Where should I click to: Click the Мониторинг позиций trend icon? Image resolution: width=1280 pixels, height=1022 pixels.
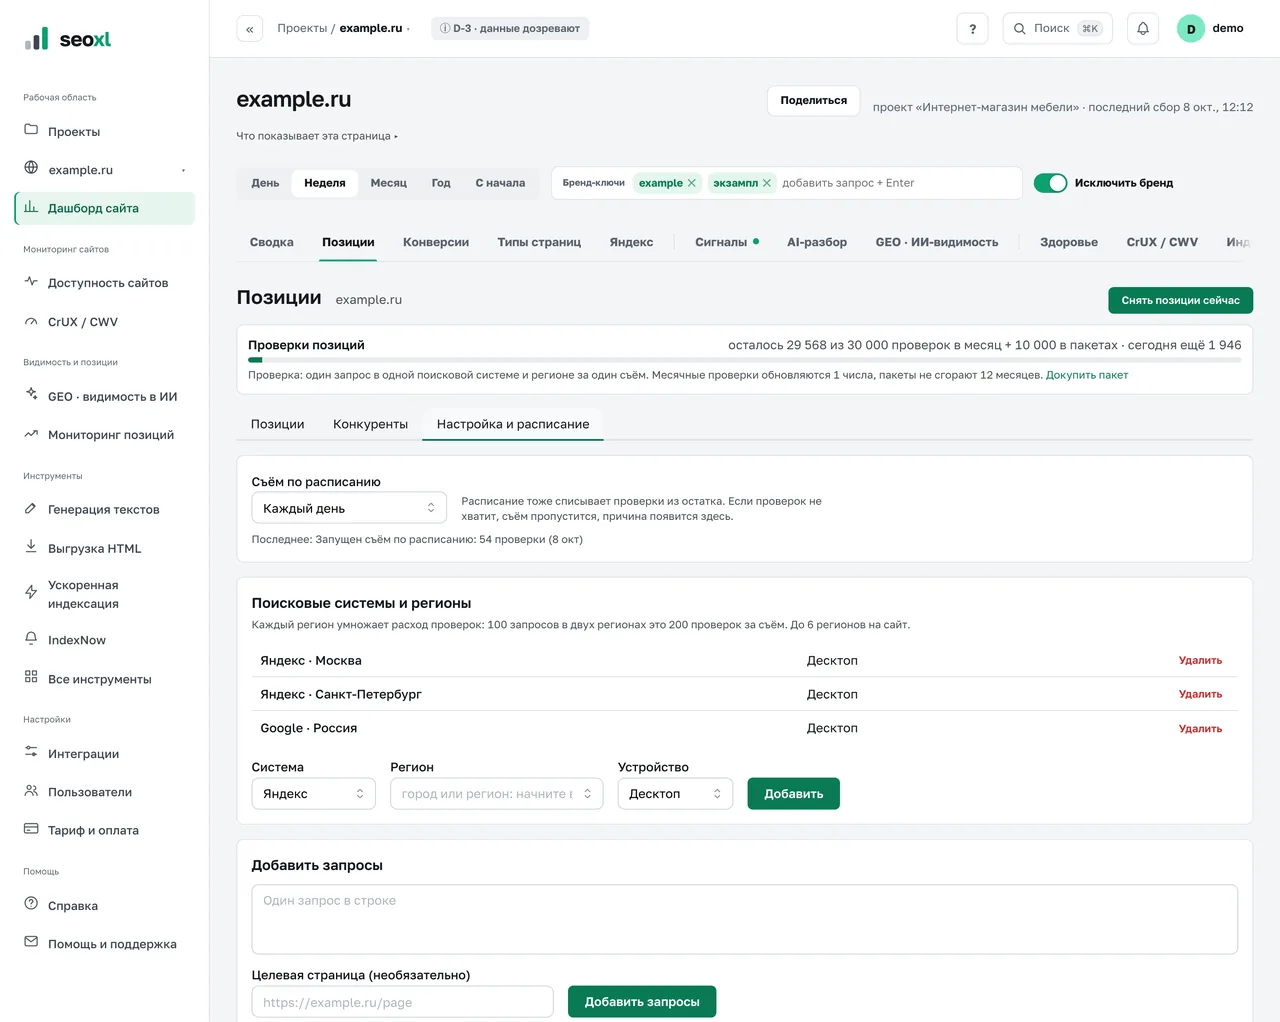(x=31, y=434)
